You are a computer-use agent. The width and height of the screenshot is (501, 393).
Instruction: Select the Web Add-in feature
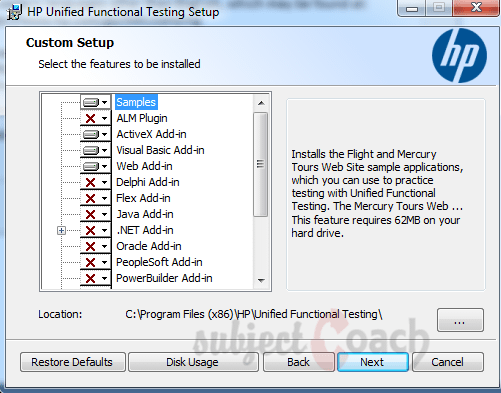(144, 166)
